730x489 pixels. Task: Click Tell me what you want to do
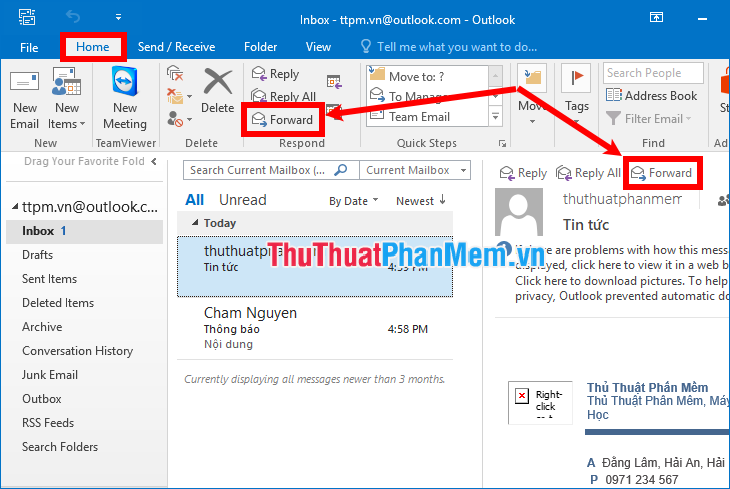[x=449, y=47]
